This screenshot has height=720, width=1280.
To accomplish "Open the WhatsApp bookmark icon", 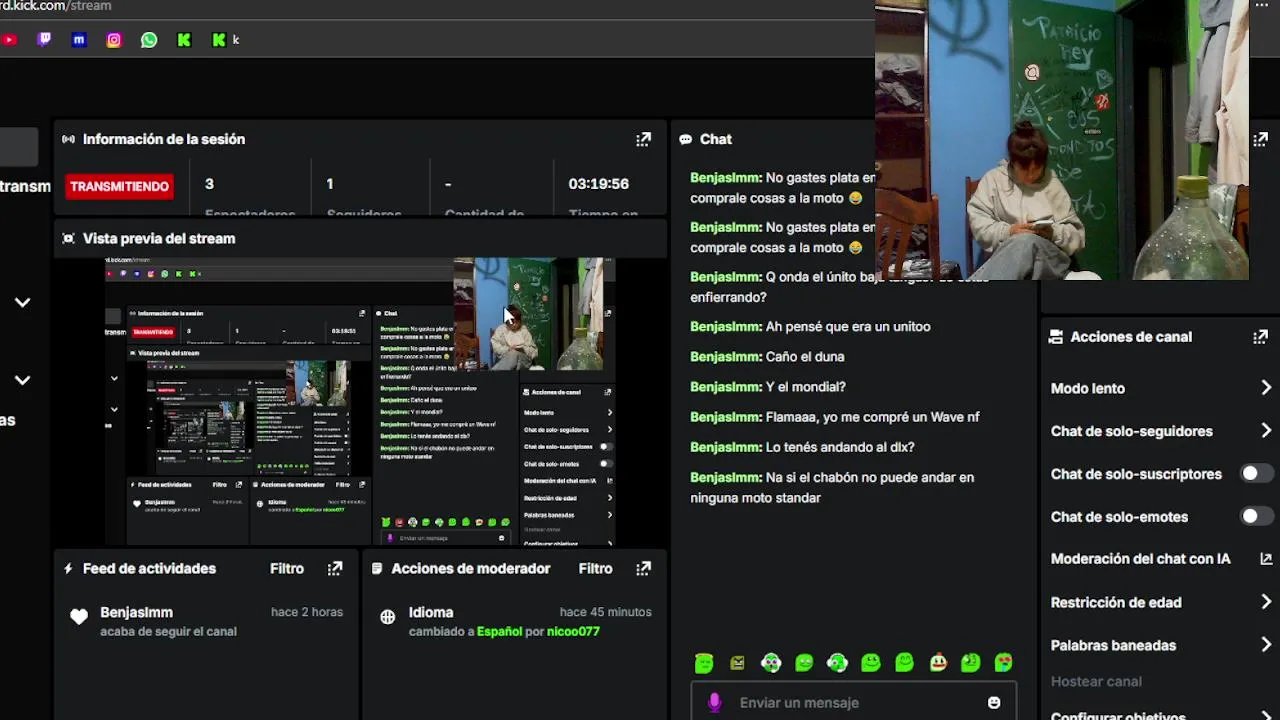I will pos(149,40).
